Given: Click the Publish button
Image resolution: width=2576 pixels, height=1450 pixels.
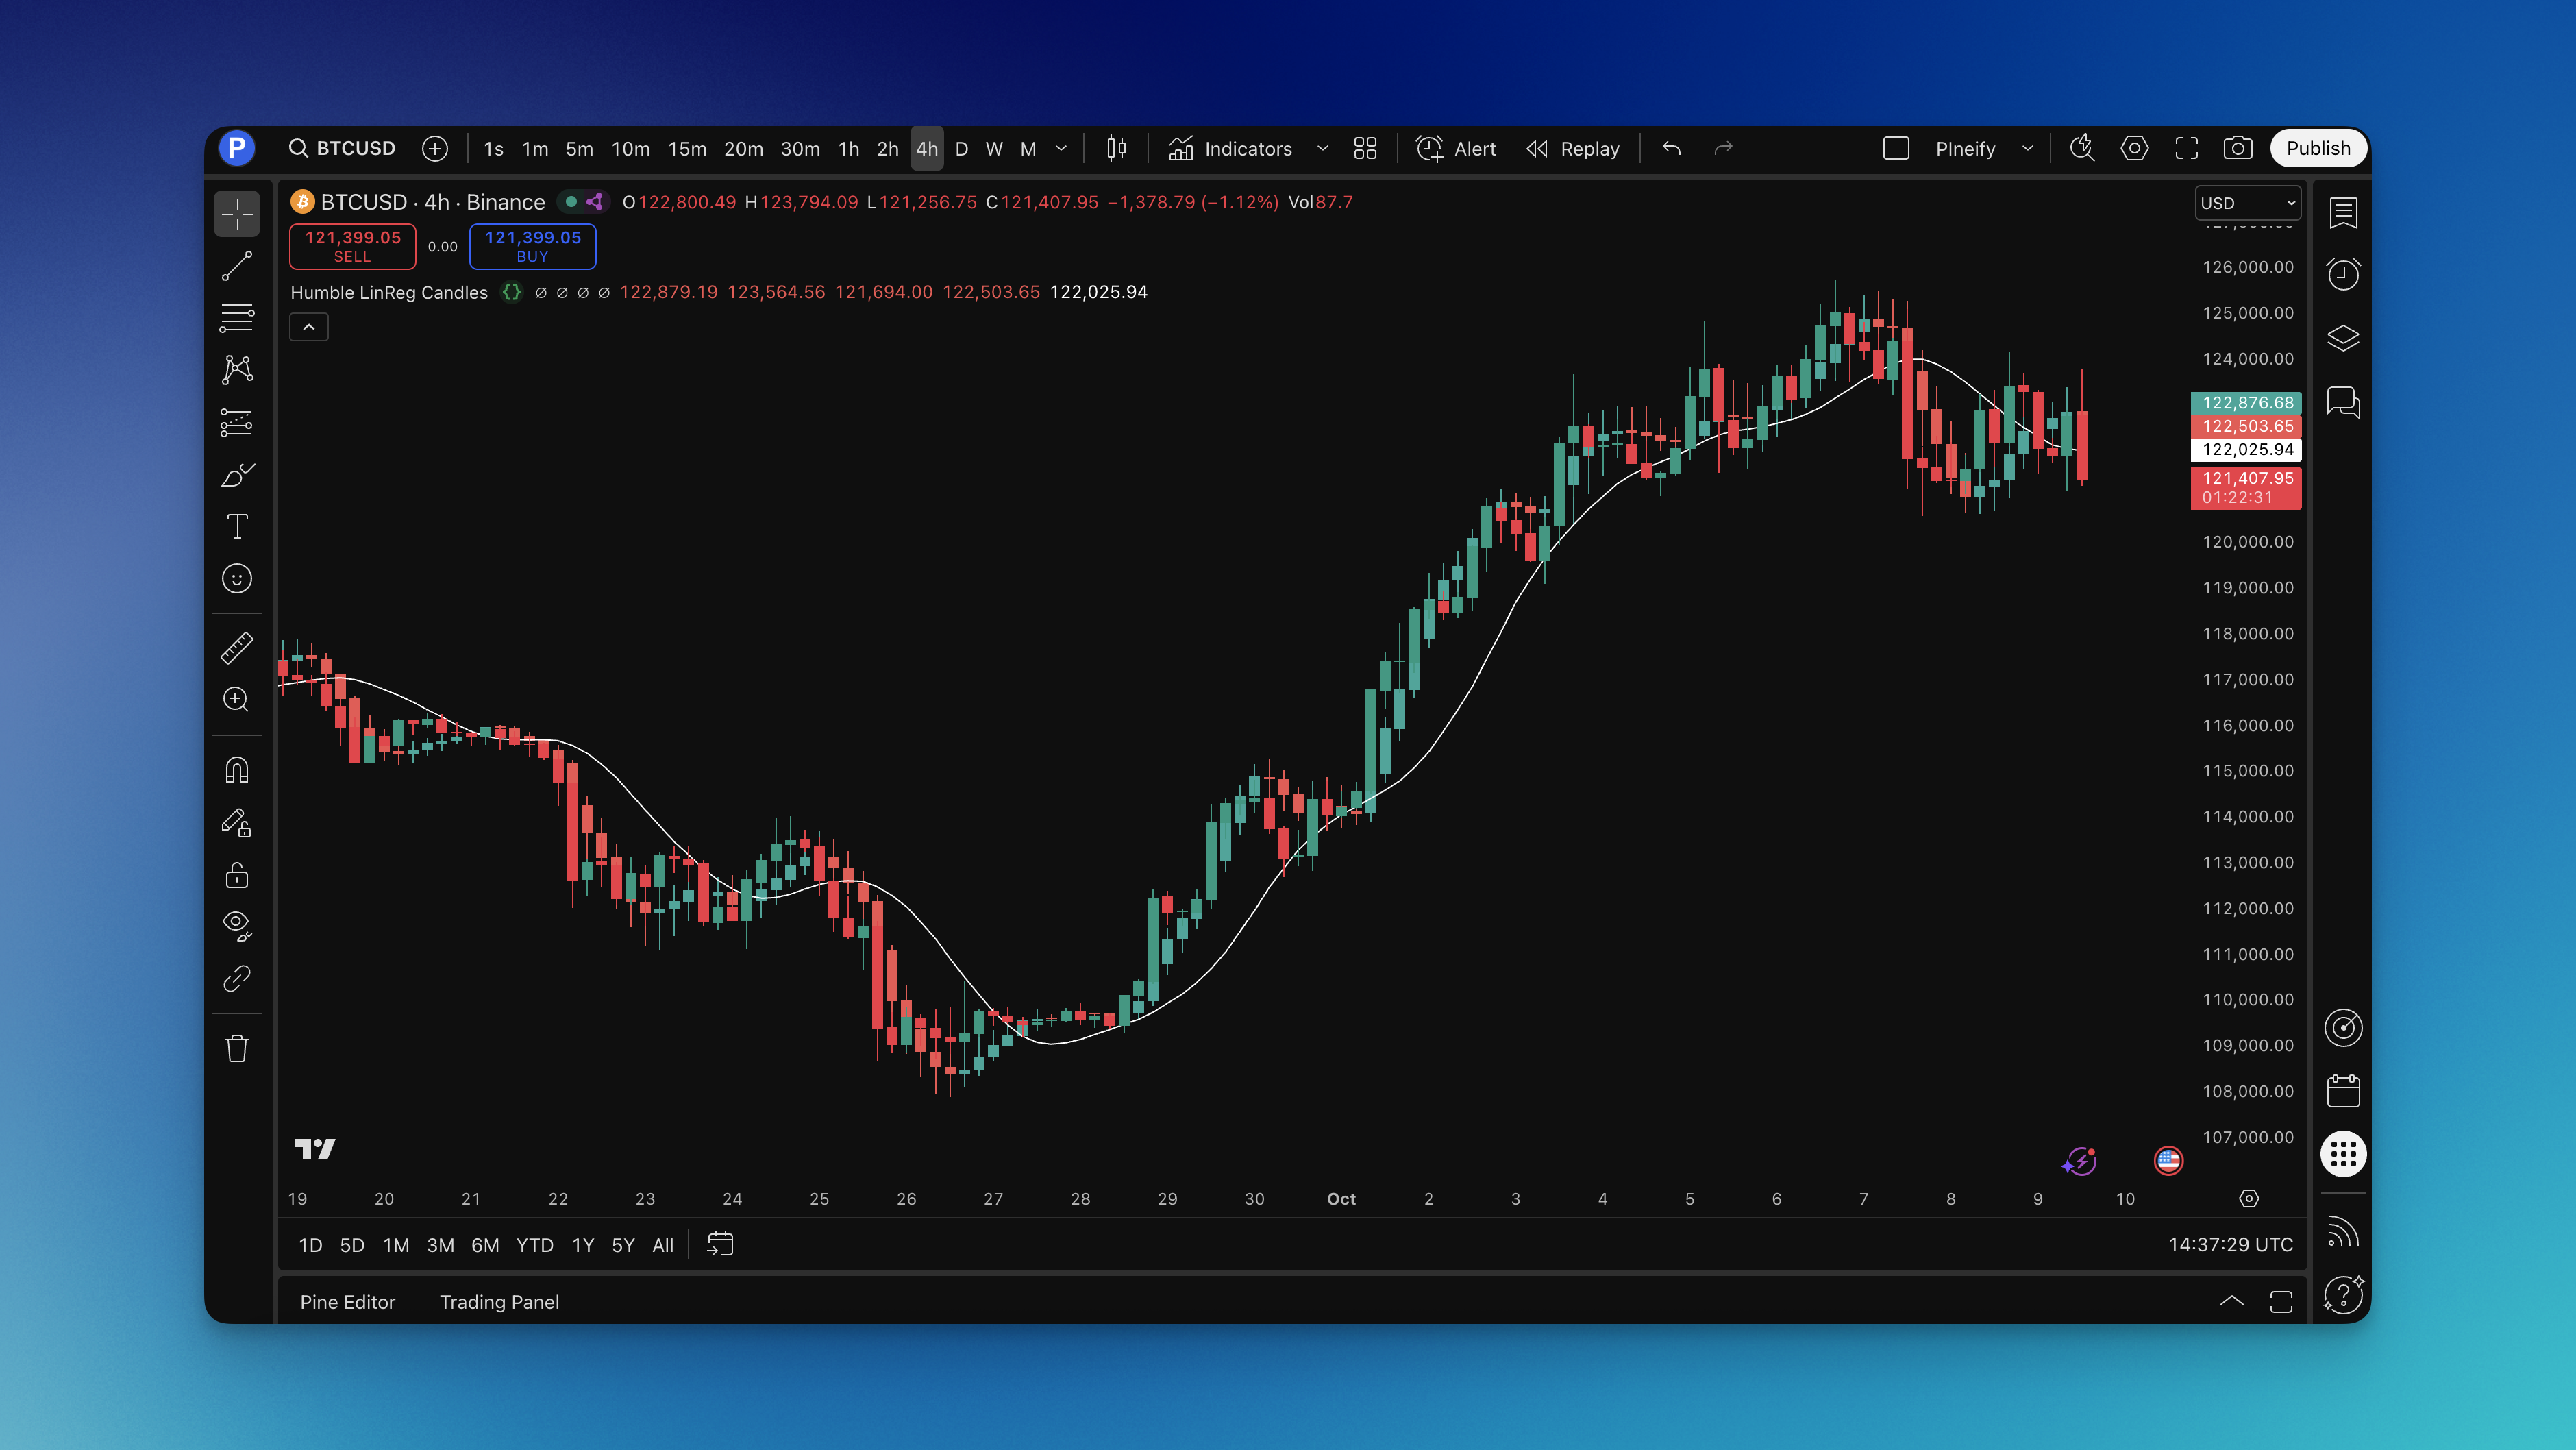Looking at the screenshot, I should 2317,148.
